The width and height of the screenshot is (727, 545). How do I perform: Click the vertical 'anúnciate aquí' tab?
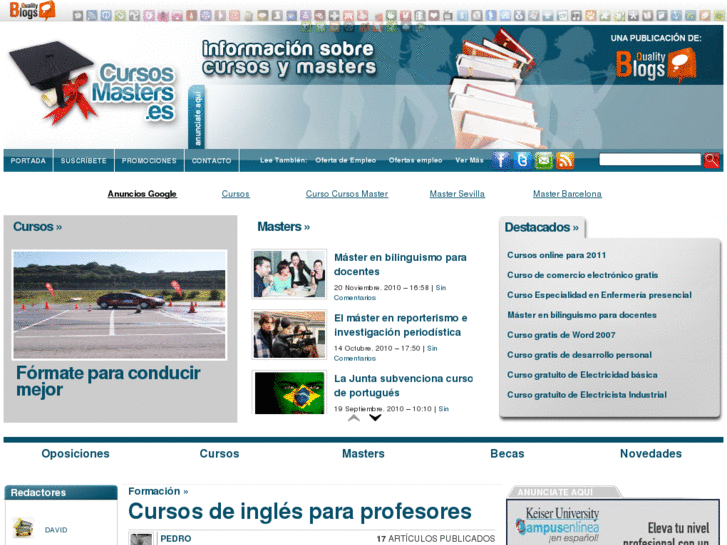pyautogui.click(x=197, y=117)
